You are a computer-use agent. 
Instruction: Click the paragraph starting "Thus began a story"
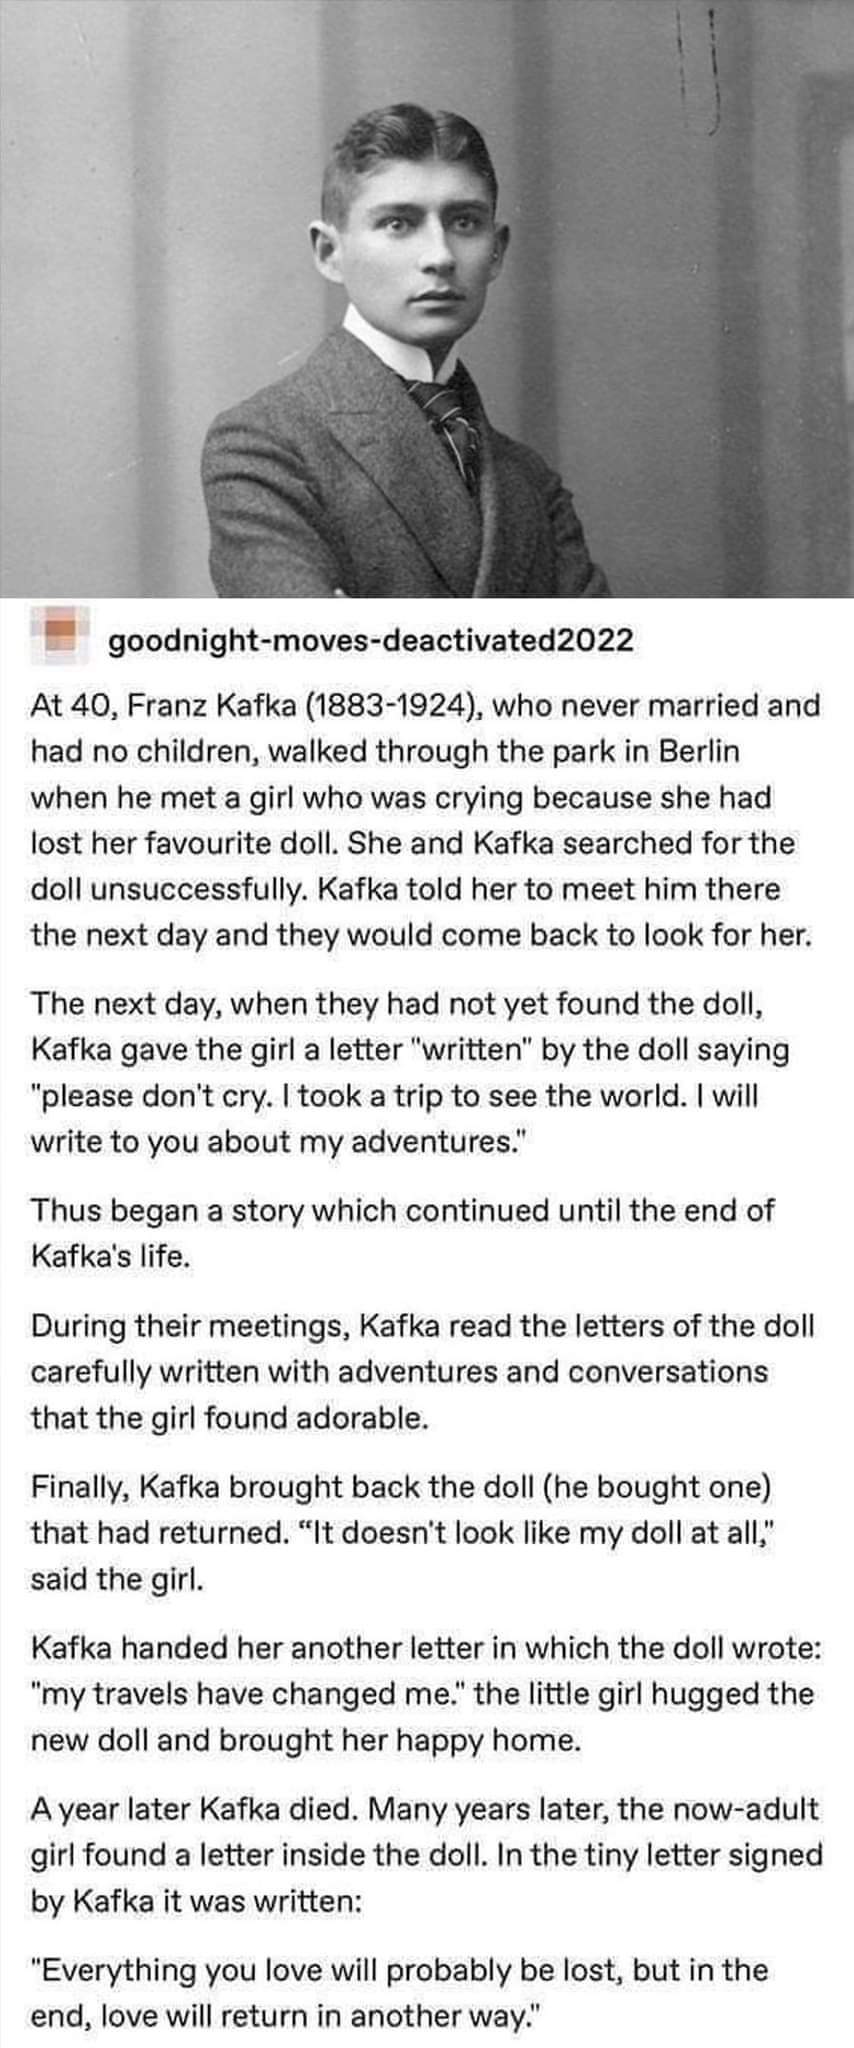pos(402,1232)
